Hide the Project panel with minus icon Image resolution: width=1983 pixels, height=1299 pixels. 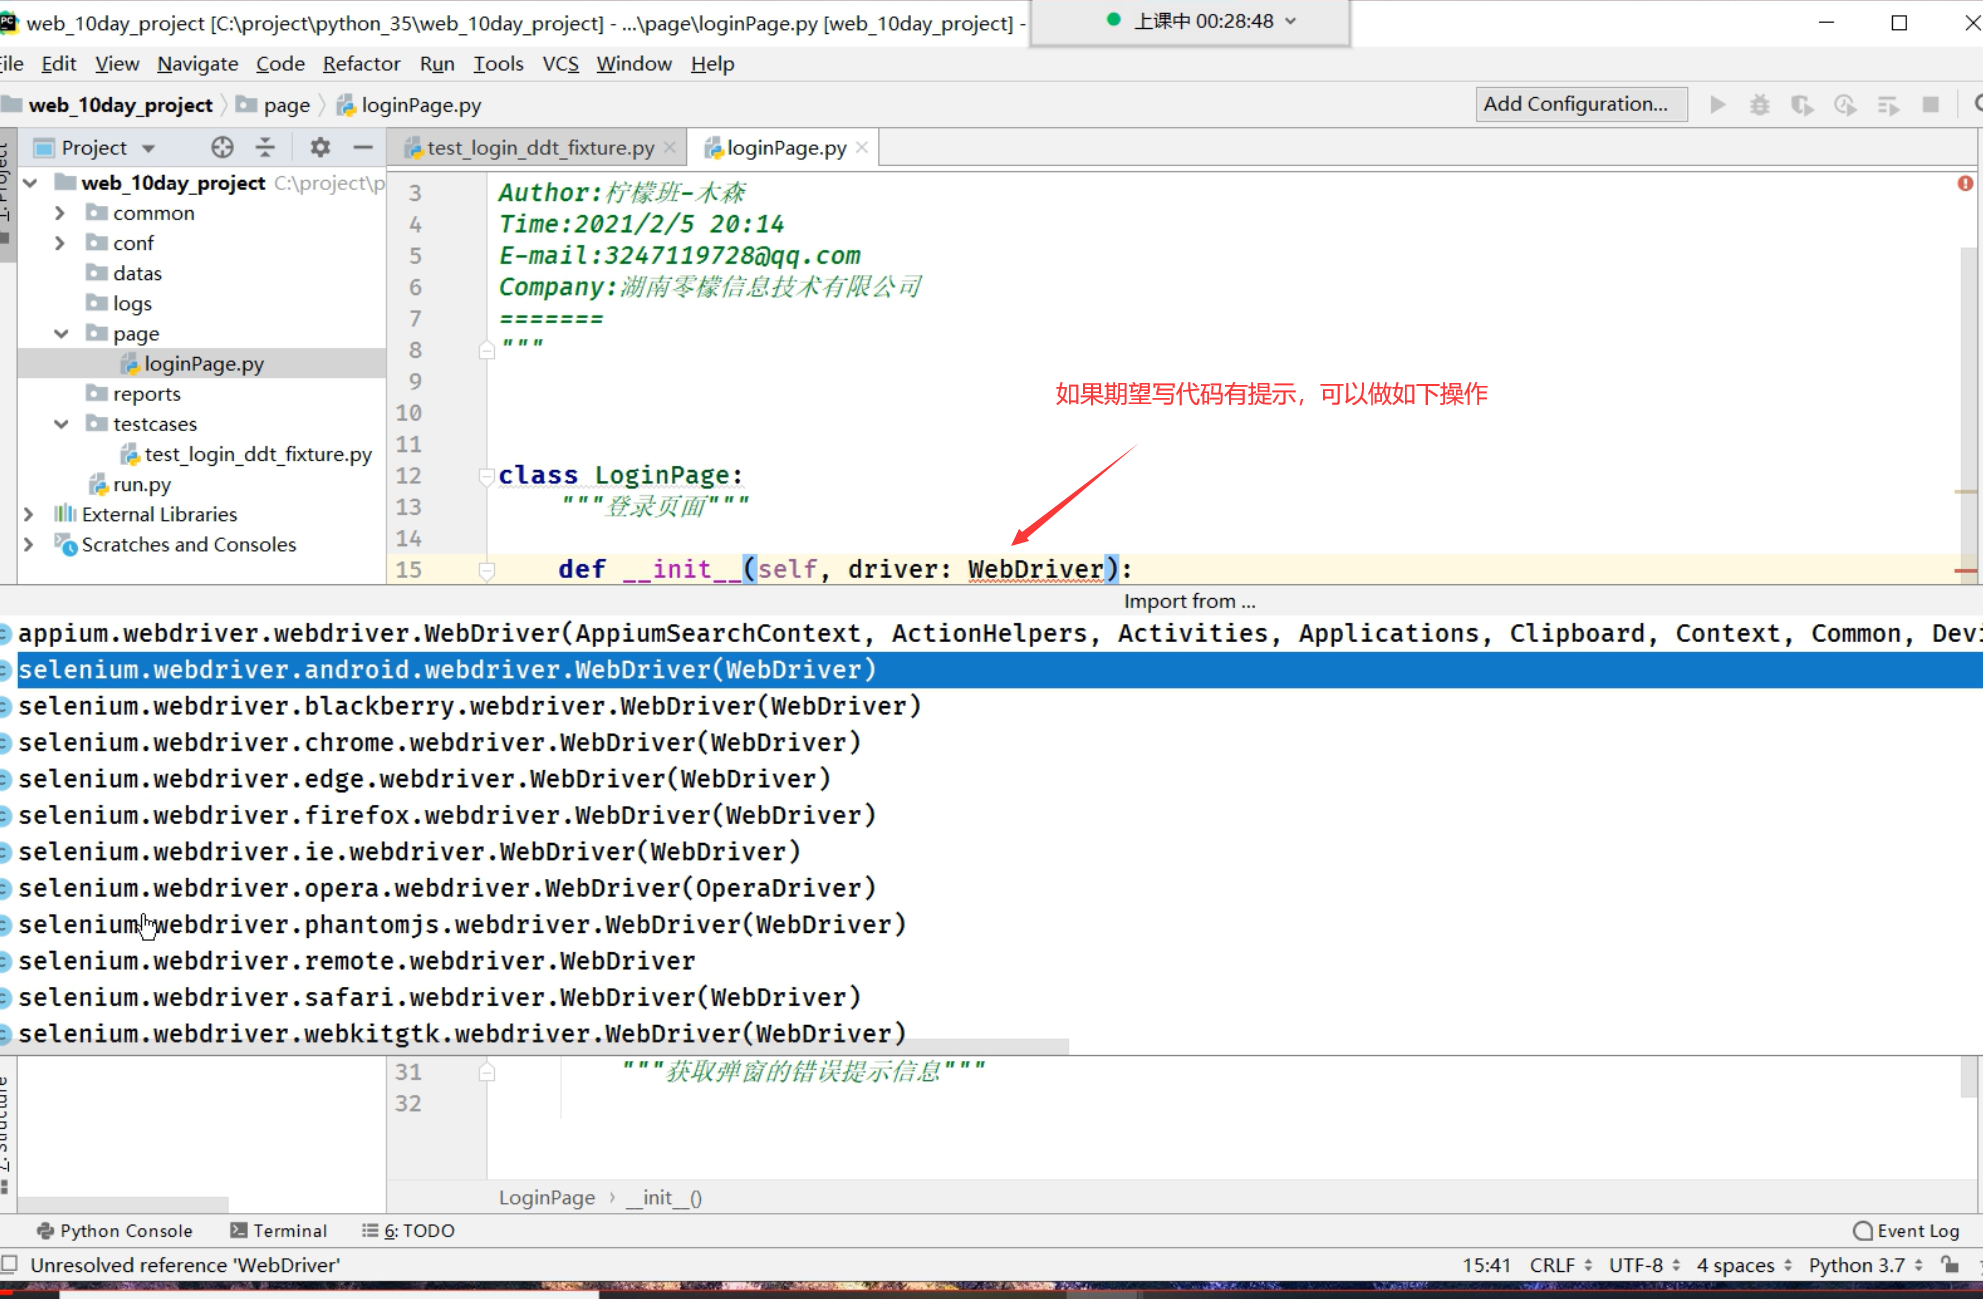(363, 148)
